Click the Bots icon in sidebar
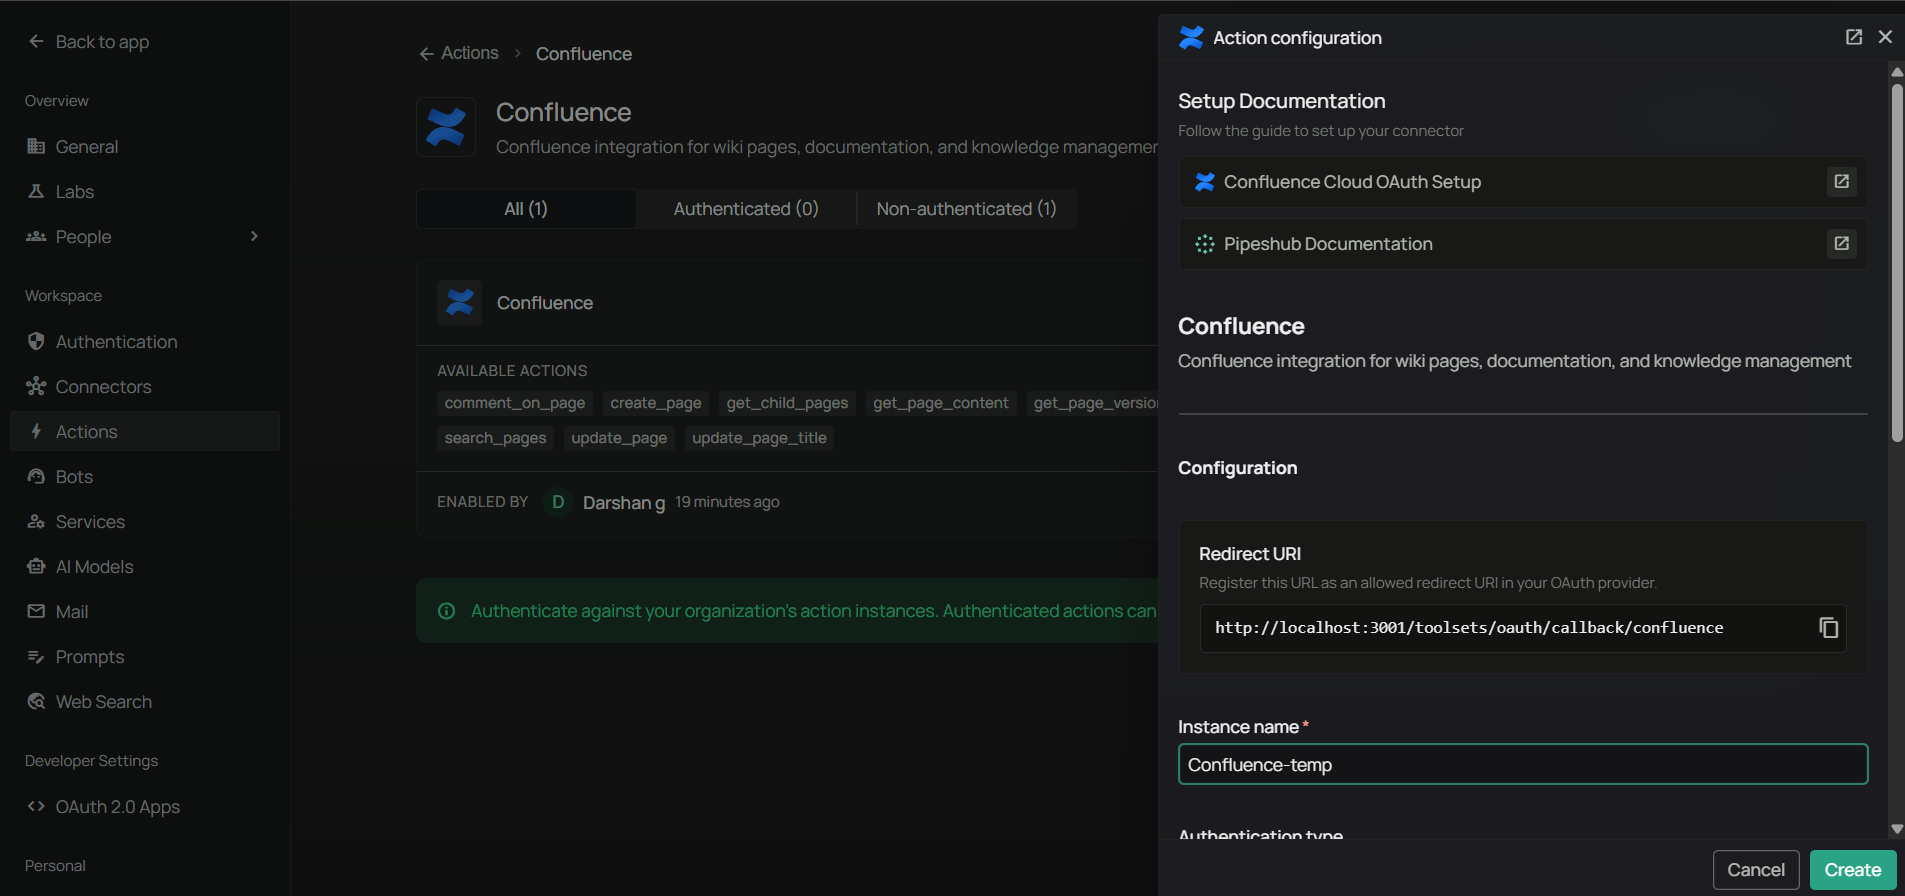This screenshot has width=1905, height=896. tap(36, 476)
